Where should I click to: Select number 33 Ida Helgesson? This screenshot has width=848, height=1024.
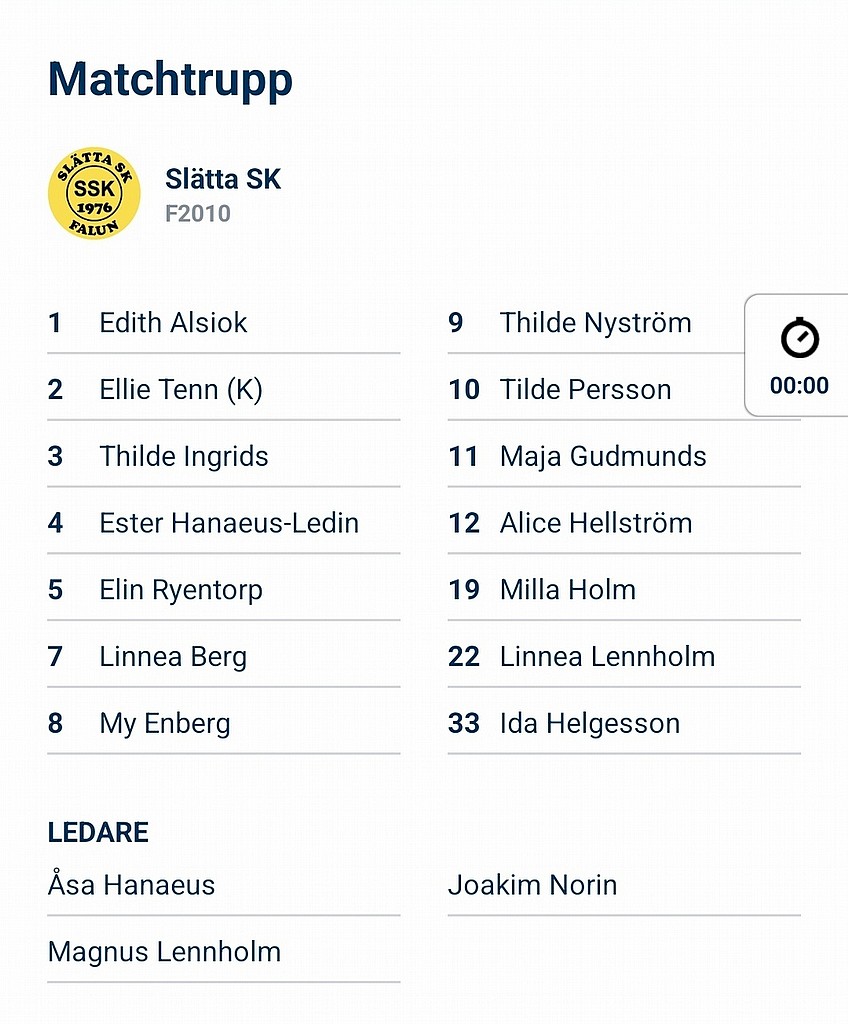coord(624,722)
